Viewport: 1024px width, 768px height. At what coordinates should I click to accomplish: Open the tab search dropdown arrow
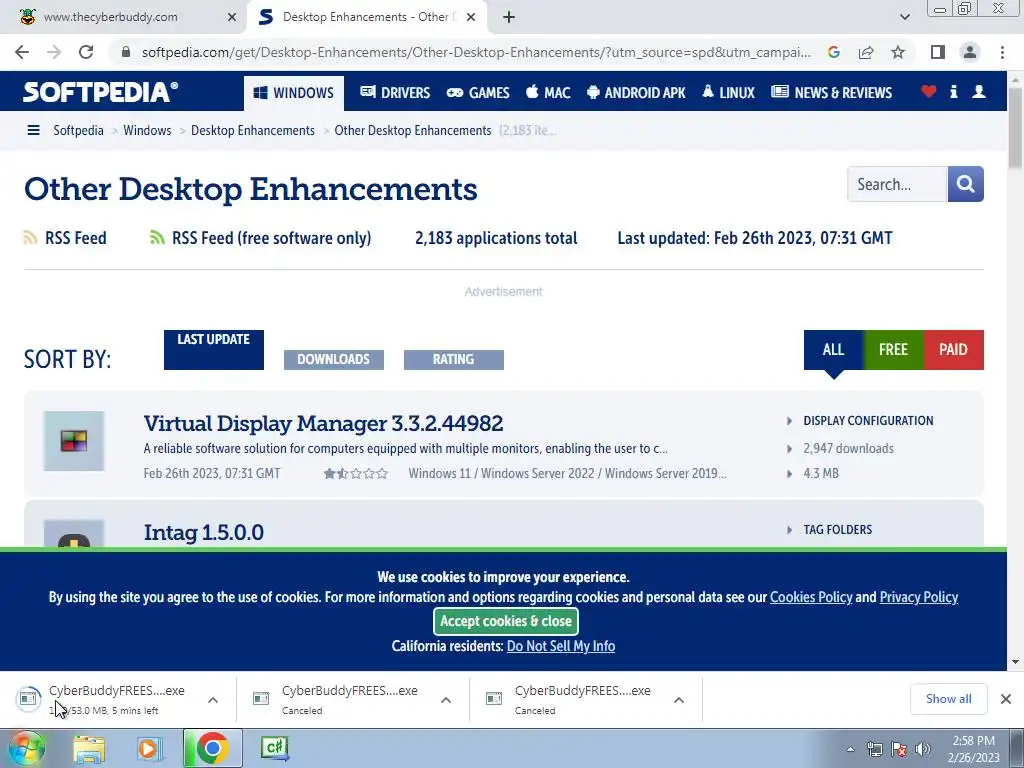click(904, 17)
